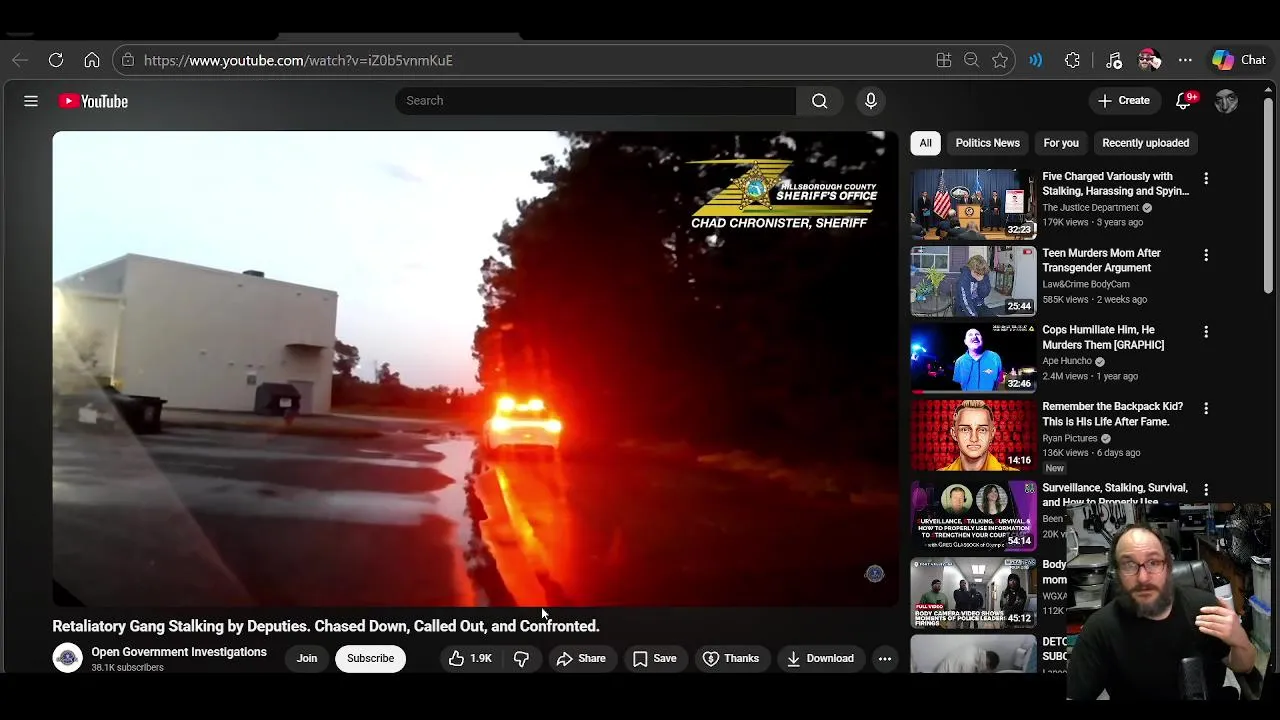Viewport: 1280px width, 720px height.
Task: Open the Open Government Investigations channel name
Action: (x=179, y=652)
